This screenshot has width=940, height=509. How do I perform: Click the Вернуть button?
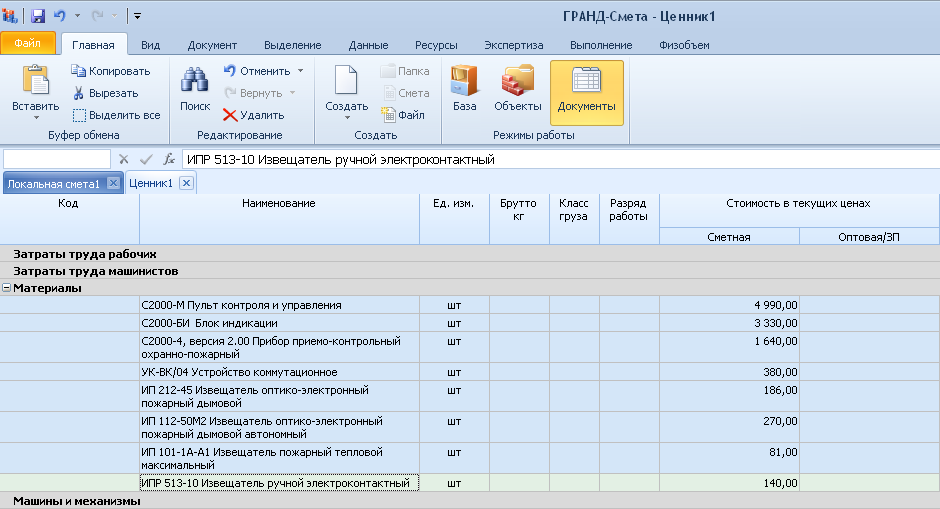[x=253, y=94]
